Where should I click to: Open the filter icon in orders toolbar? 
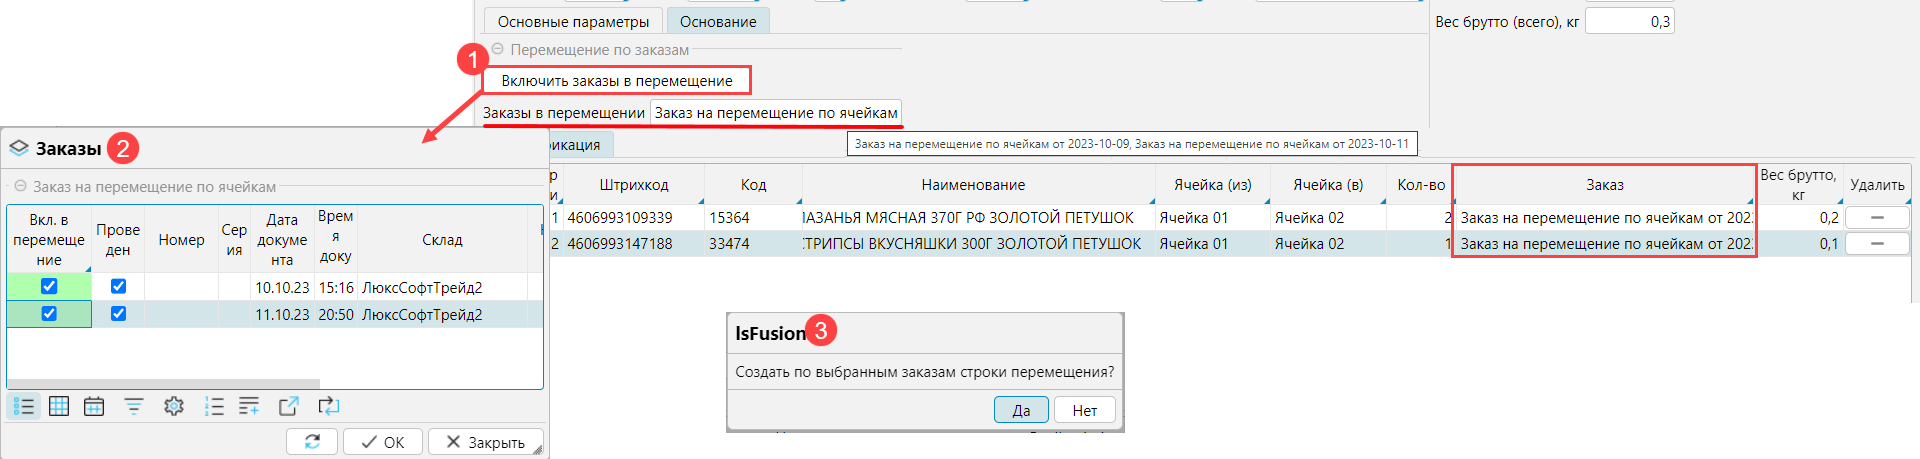pyautogui.click(x=133, y=406)
